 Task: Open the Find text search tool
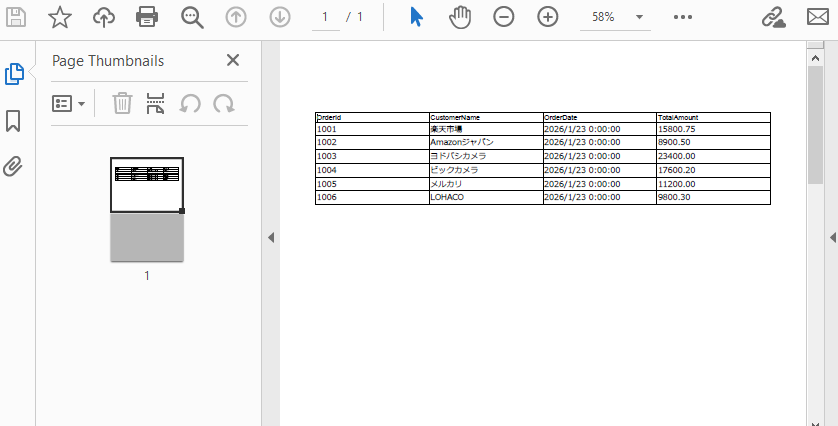coord(192,17)
